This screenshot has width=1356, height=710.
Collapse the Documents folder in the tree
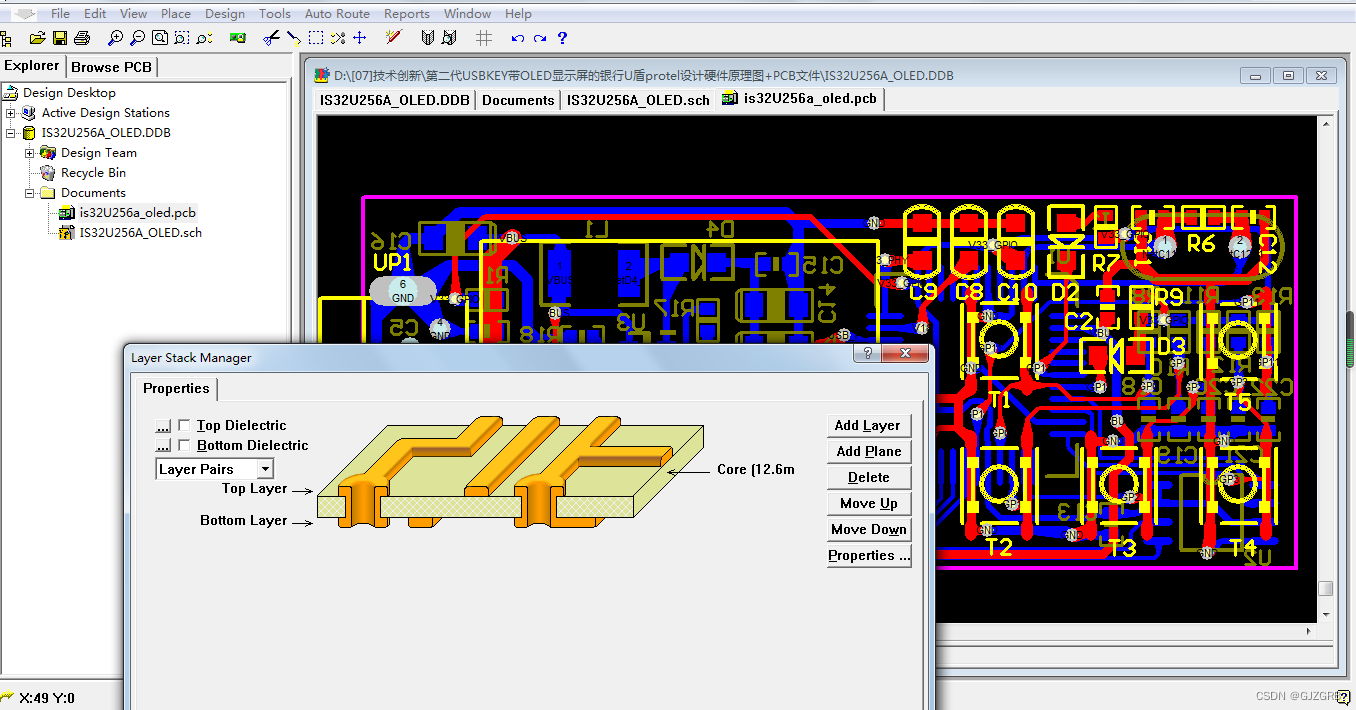[x=31, y=192]
